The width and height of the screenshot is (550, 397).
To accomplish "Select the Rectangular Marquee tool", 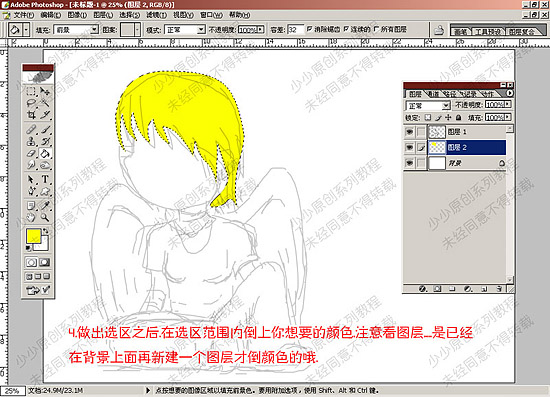I will [32, 92].
